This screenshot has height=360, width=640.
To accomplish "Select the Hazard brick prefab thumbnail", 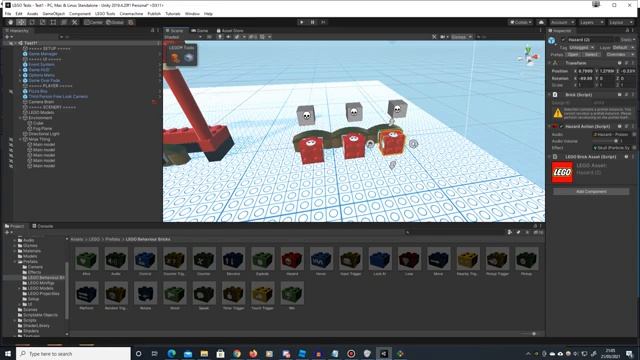I will tap(292, 261).
